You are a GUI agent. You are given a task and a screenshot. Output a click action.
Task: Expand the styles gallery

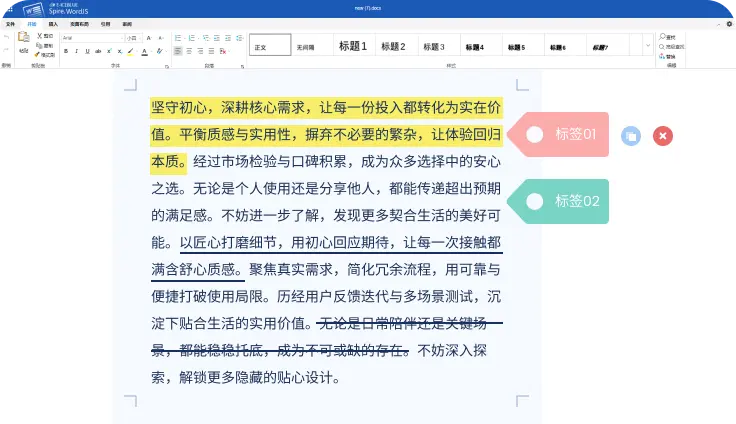(648, 45)
